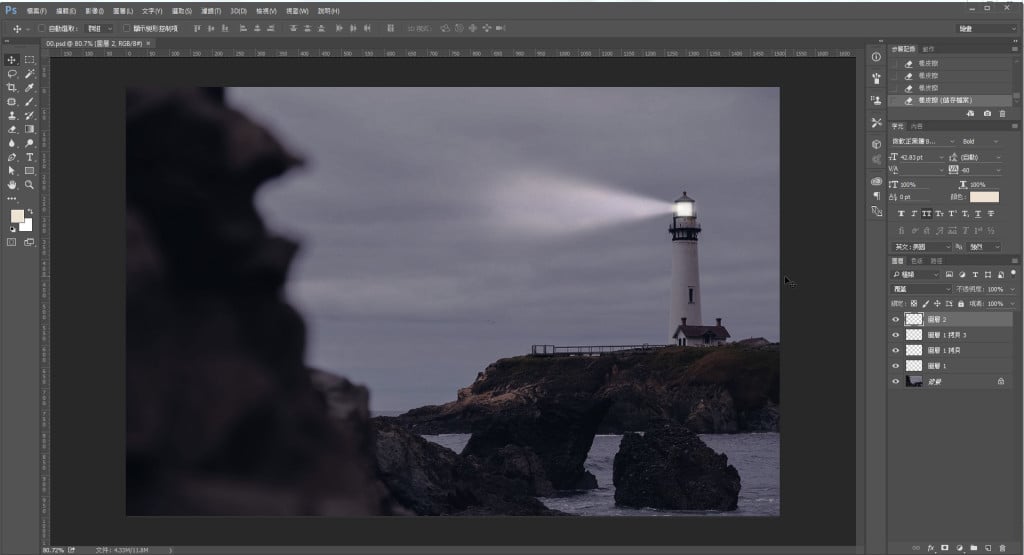Select the Lasso tool
Screen dimensions: 1024x555
pyautogui.click(x=12, y=74)
